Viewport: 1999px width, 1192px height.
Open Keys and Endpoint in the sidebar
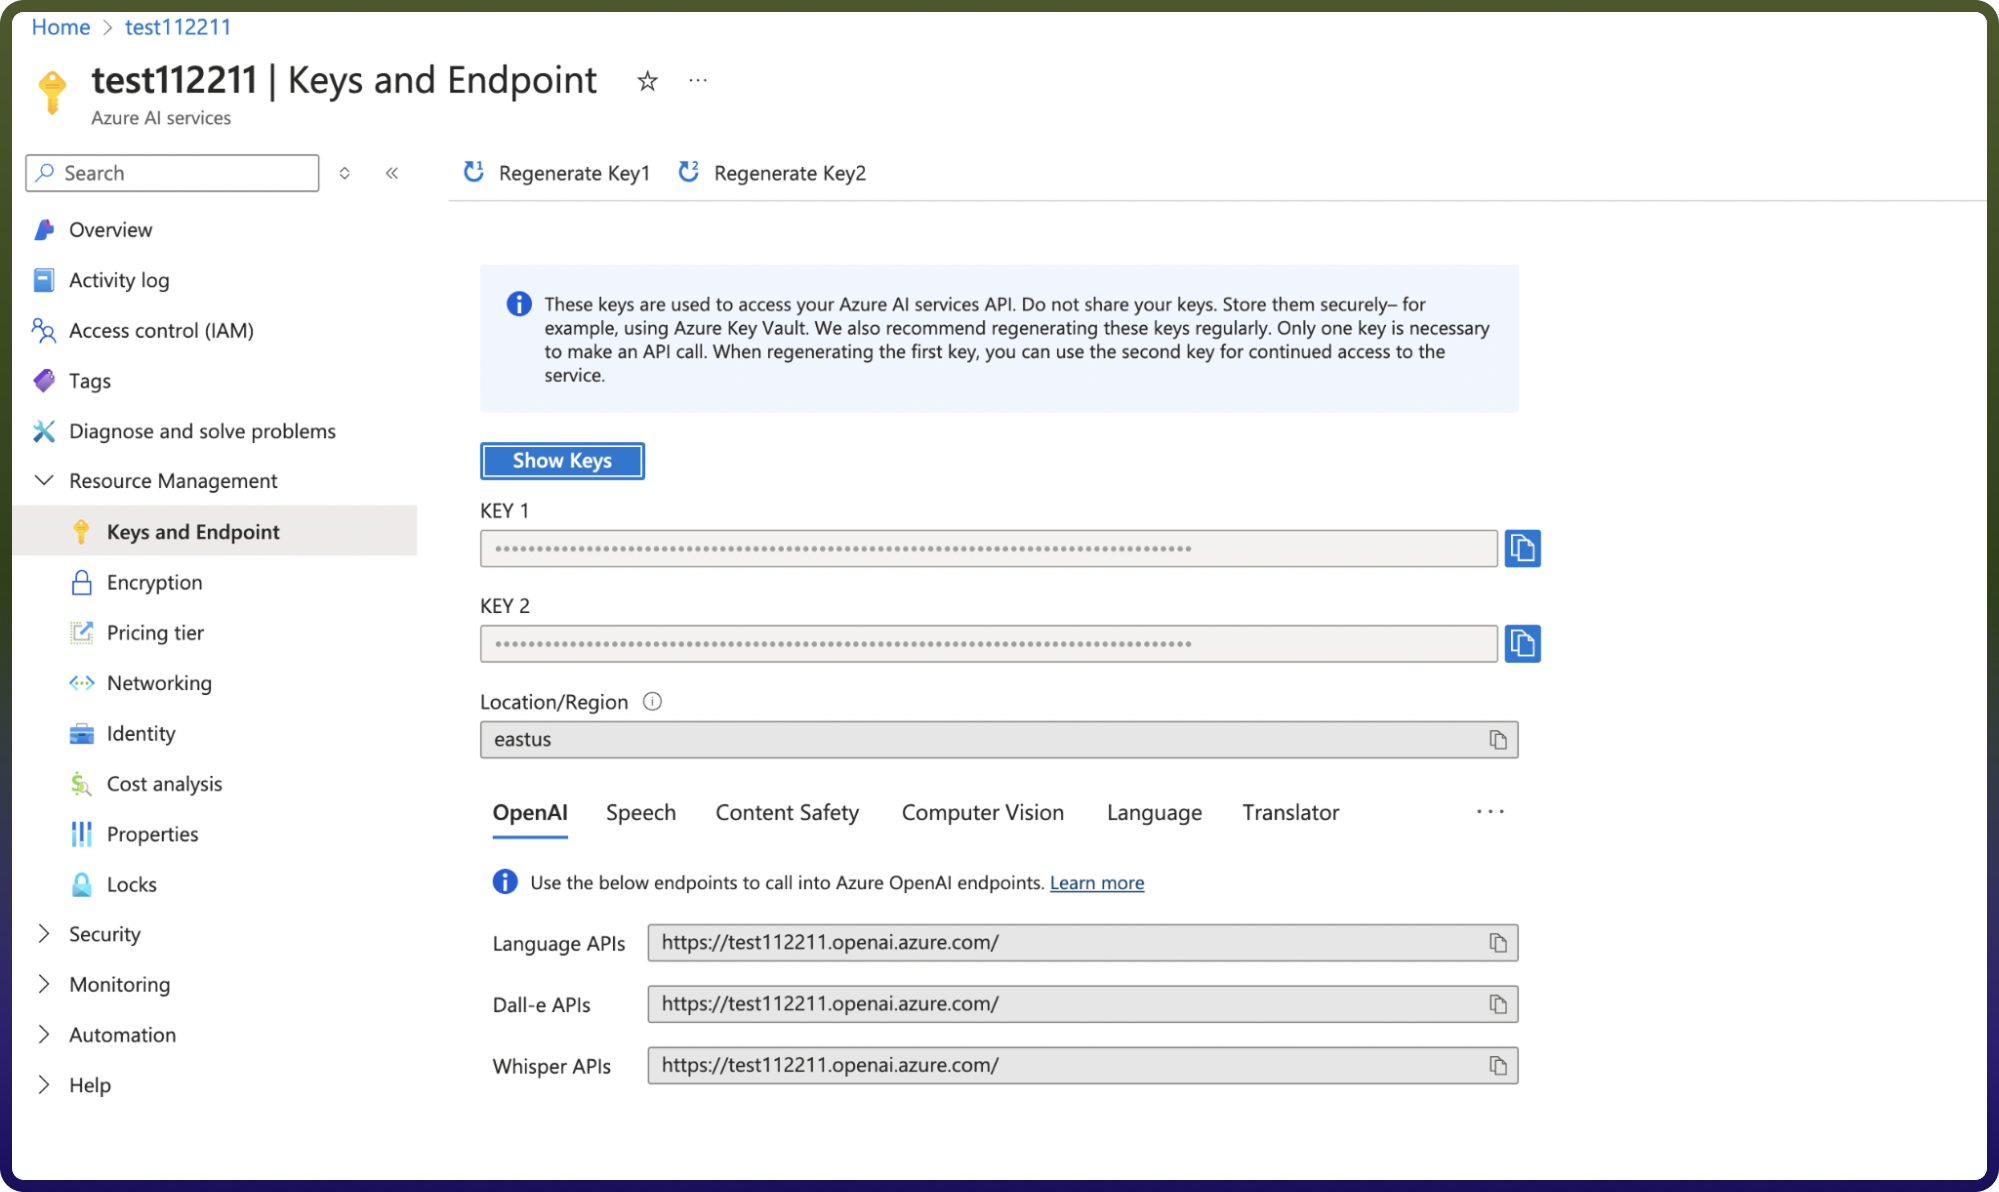[x=215, y=531]
